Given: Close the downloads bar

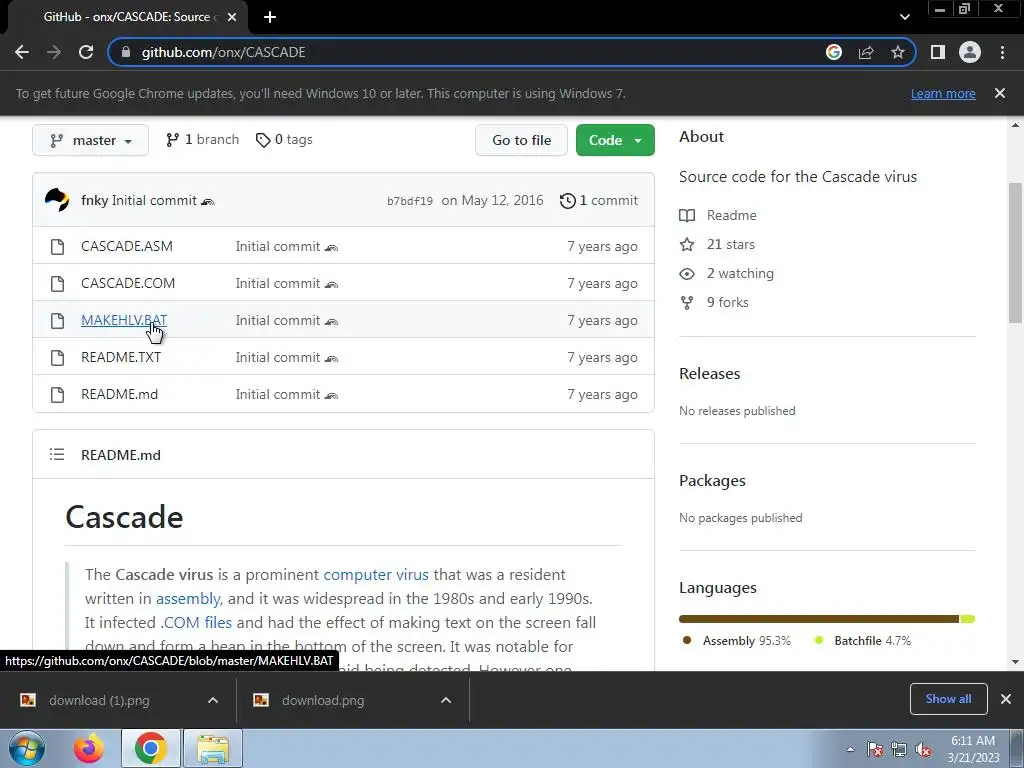Looking at the screenshot, I should (x=1006, y=699).
